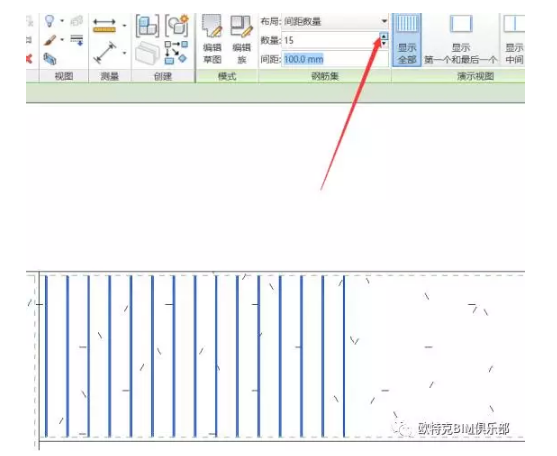Image resolution: width=557 pixels, height=456 pixels.
Task: Select the measure-between-points ruler icon
Action: coord(104,26)
